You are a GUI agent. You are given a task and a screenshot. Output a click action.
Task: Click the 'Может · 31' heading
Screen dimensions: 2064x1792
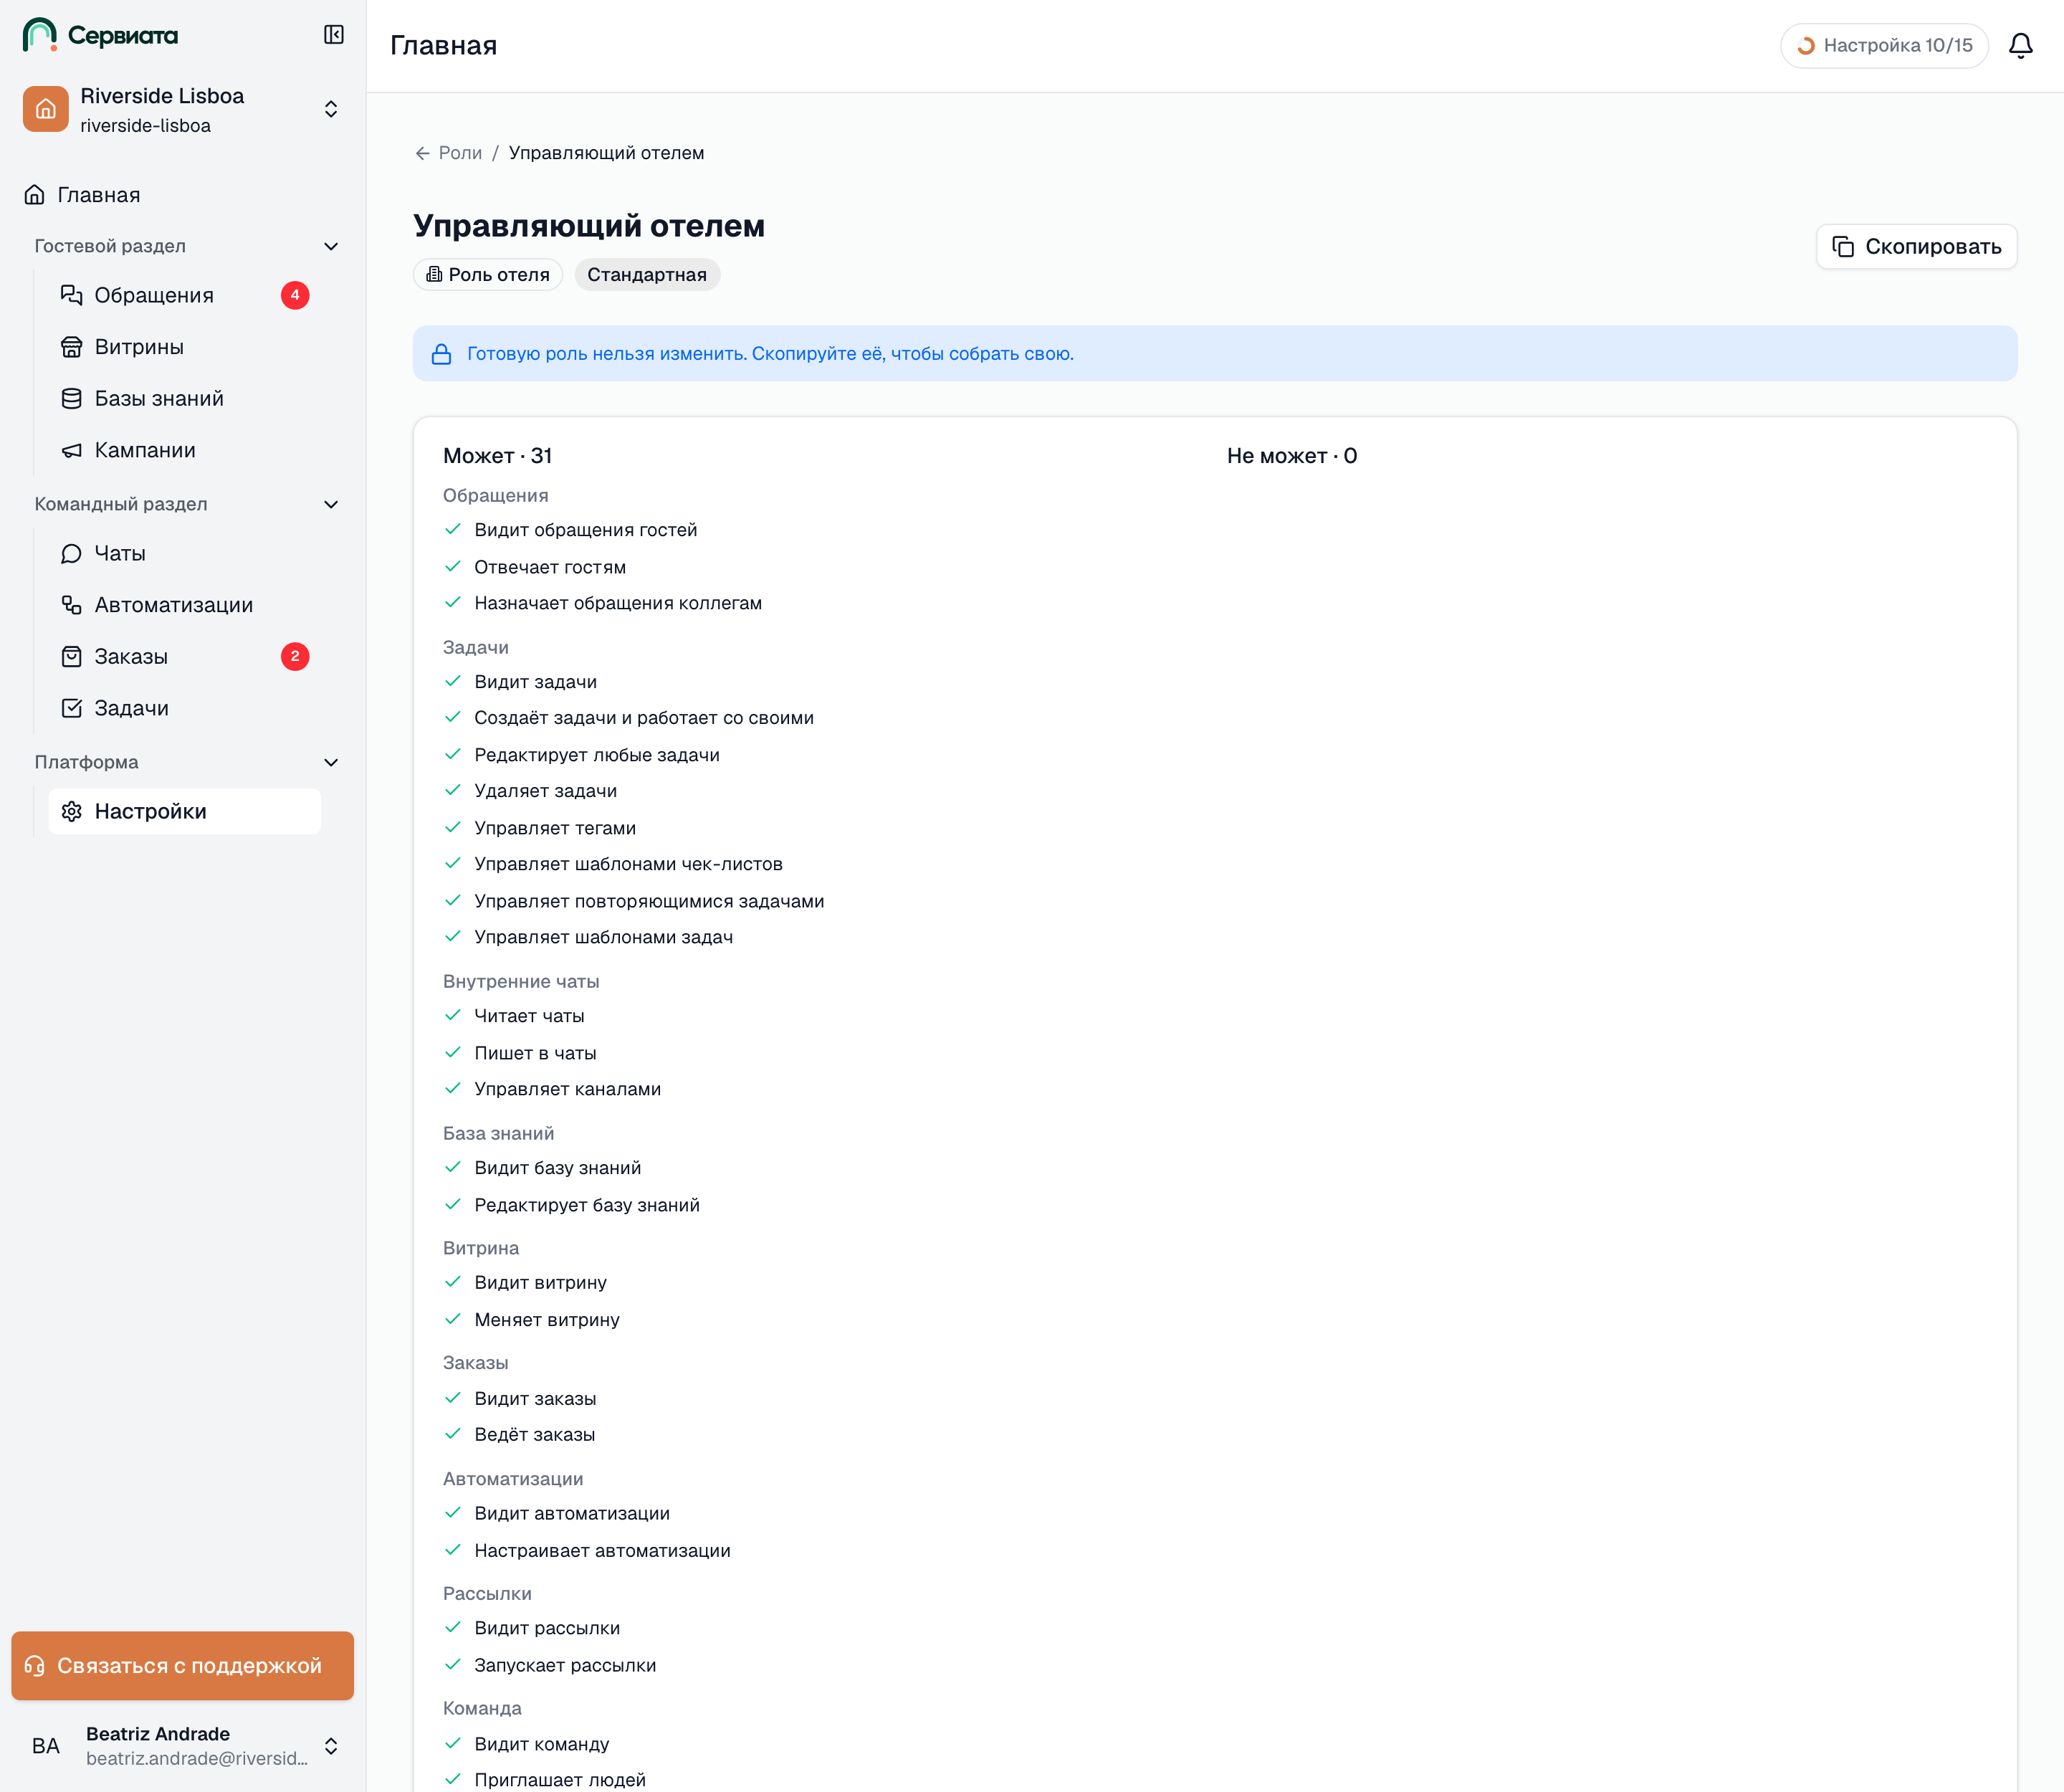[497, 456]
